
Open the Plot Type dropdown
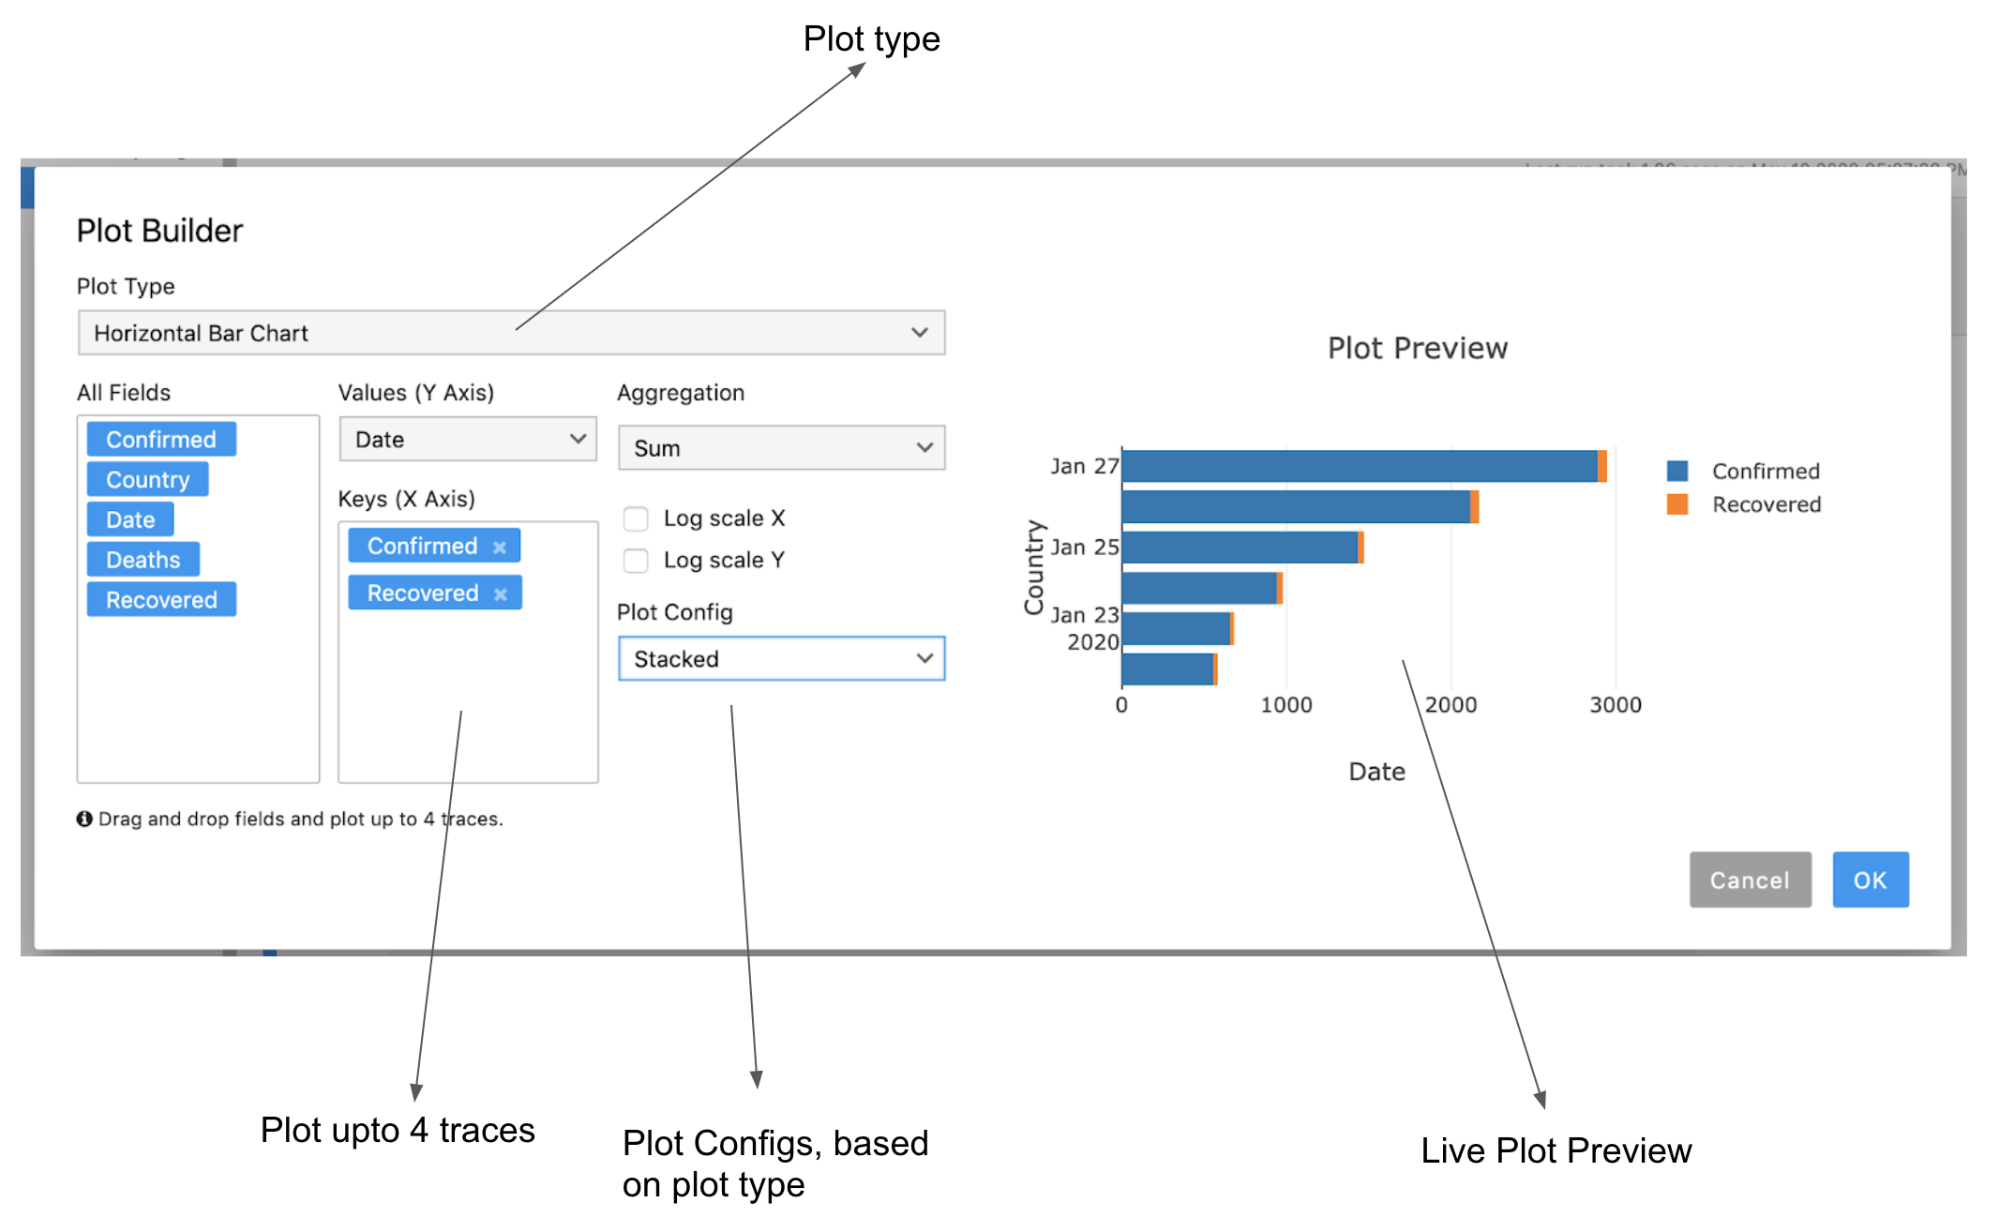point(511,333)
